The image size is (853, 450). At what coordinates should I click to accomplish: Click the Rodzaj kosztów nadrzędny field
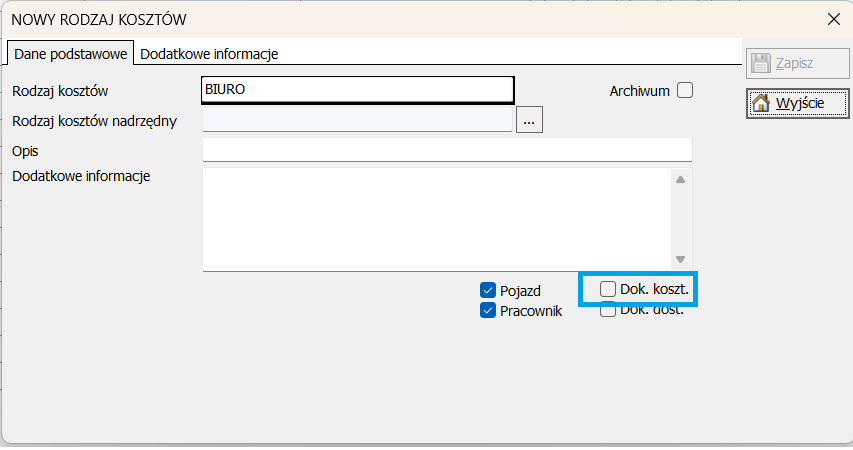click(x=357, y=120)
